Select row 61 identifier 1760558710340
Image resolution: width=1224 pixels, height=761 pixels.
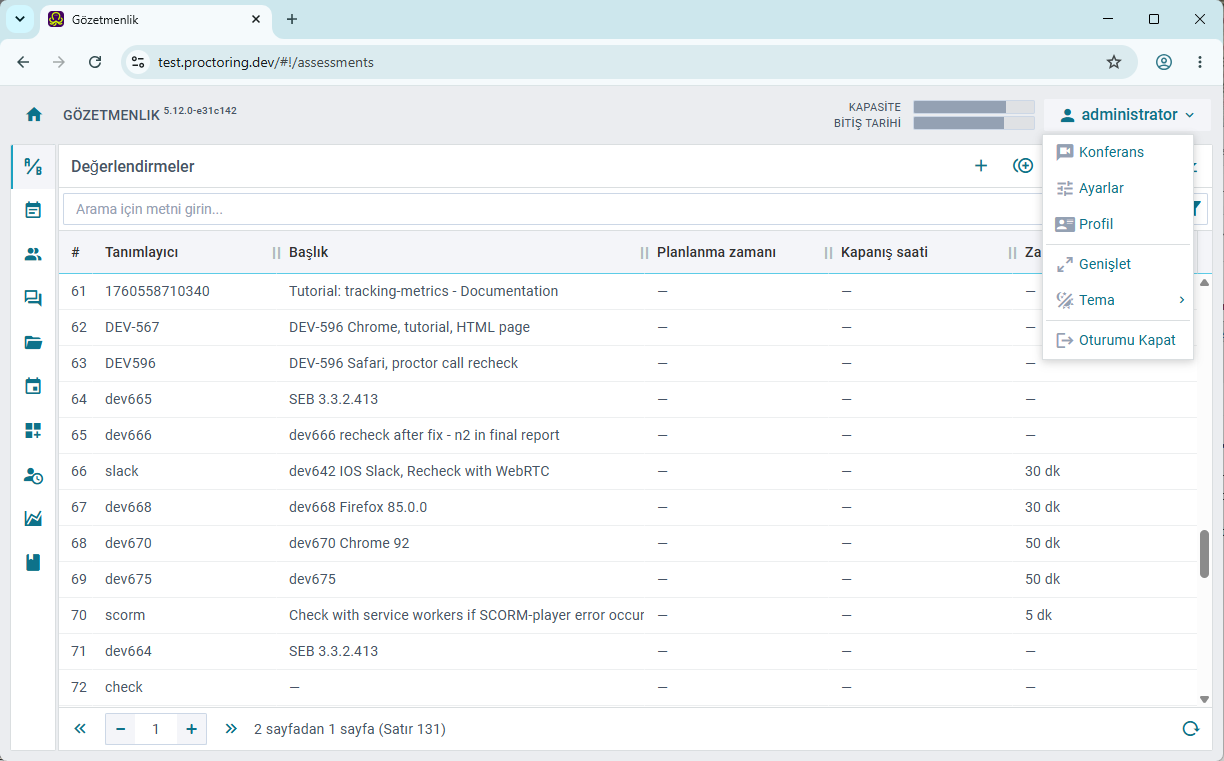pyautogui.click(x=157, y=291)
